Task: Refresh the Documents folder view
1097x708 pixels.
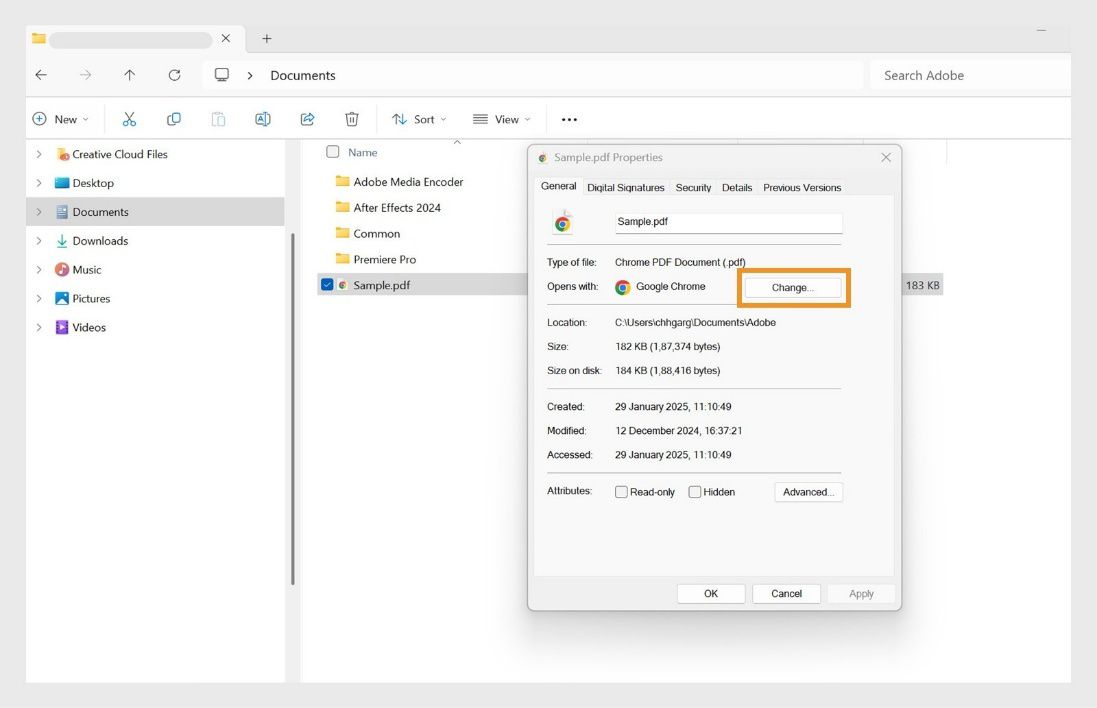Action: (x=174, y=74)
